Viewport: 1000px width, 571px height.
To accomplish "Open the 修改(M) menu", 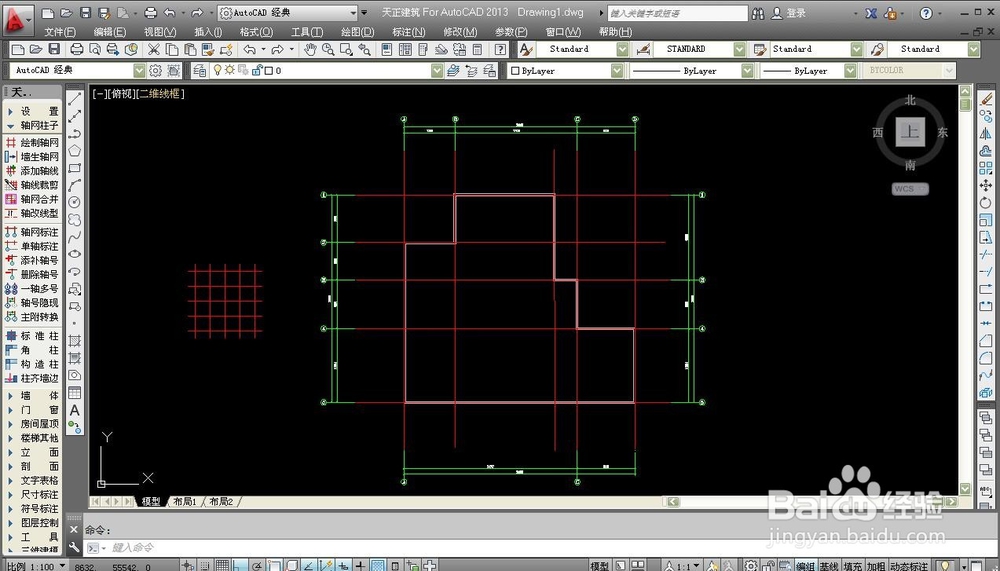I will 460,32.
